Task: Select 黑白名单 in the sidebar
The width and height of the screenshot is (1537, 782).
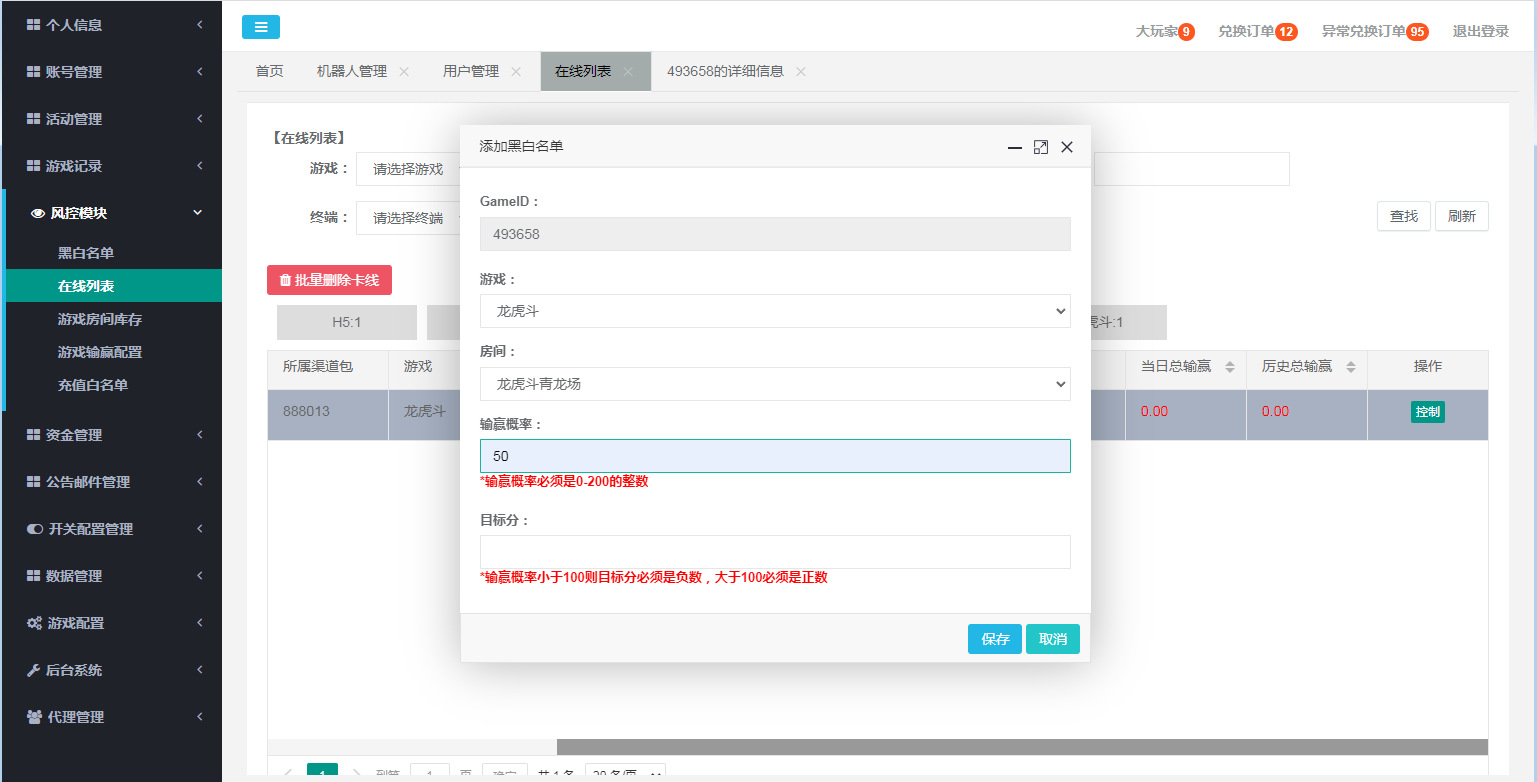Action: [86, 253]
